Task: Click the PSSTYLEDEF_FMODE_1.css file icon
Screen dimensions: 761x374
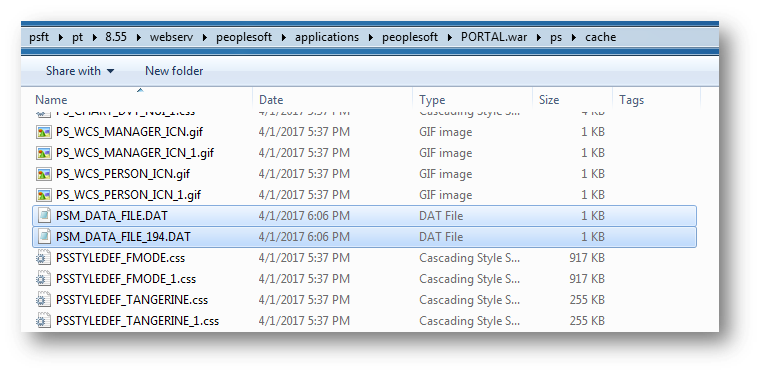Action: 44,279
